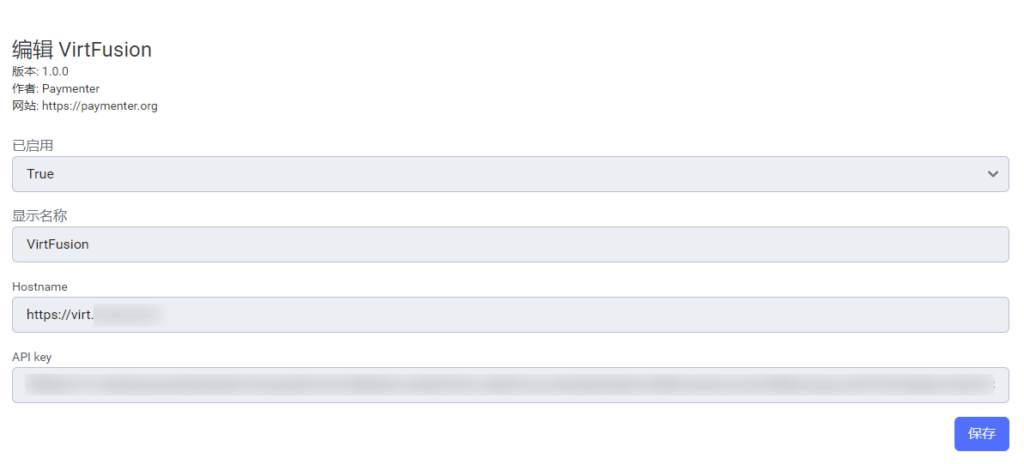This screenshot has width=1024, height=464.
Task: Click the https://virt. text in Hostname
Action: point(60,315)
